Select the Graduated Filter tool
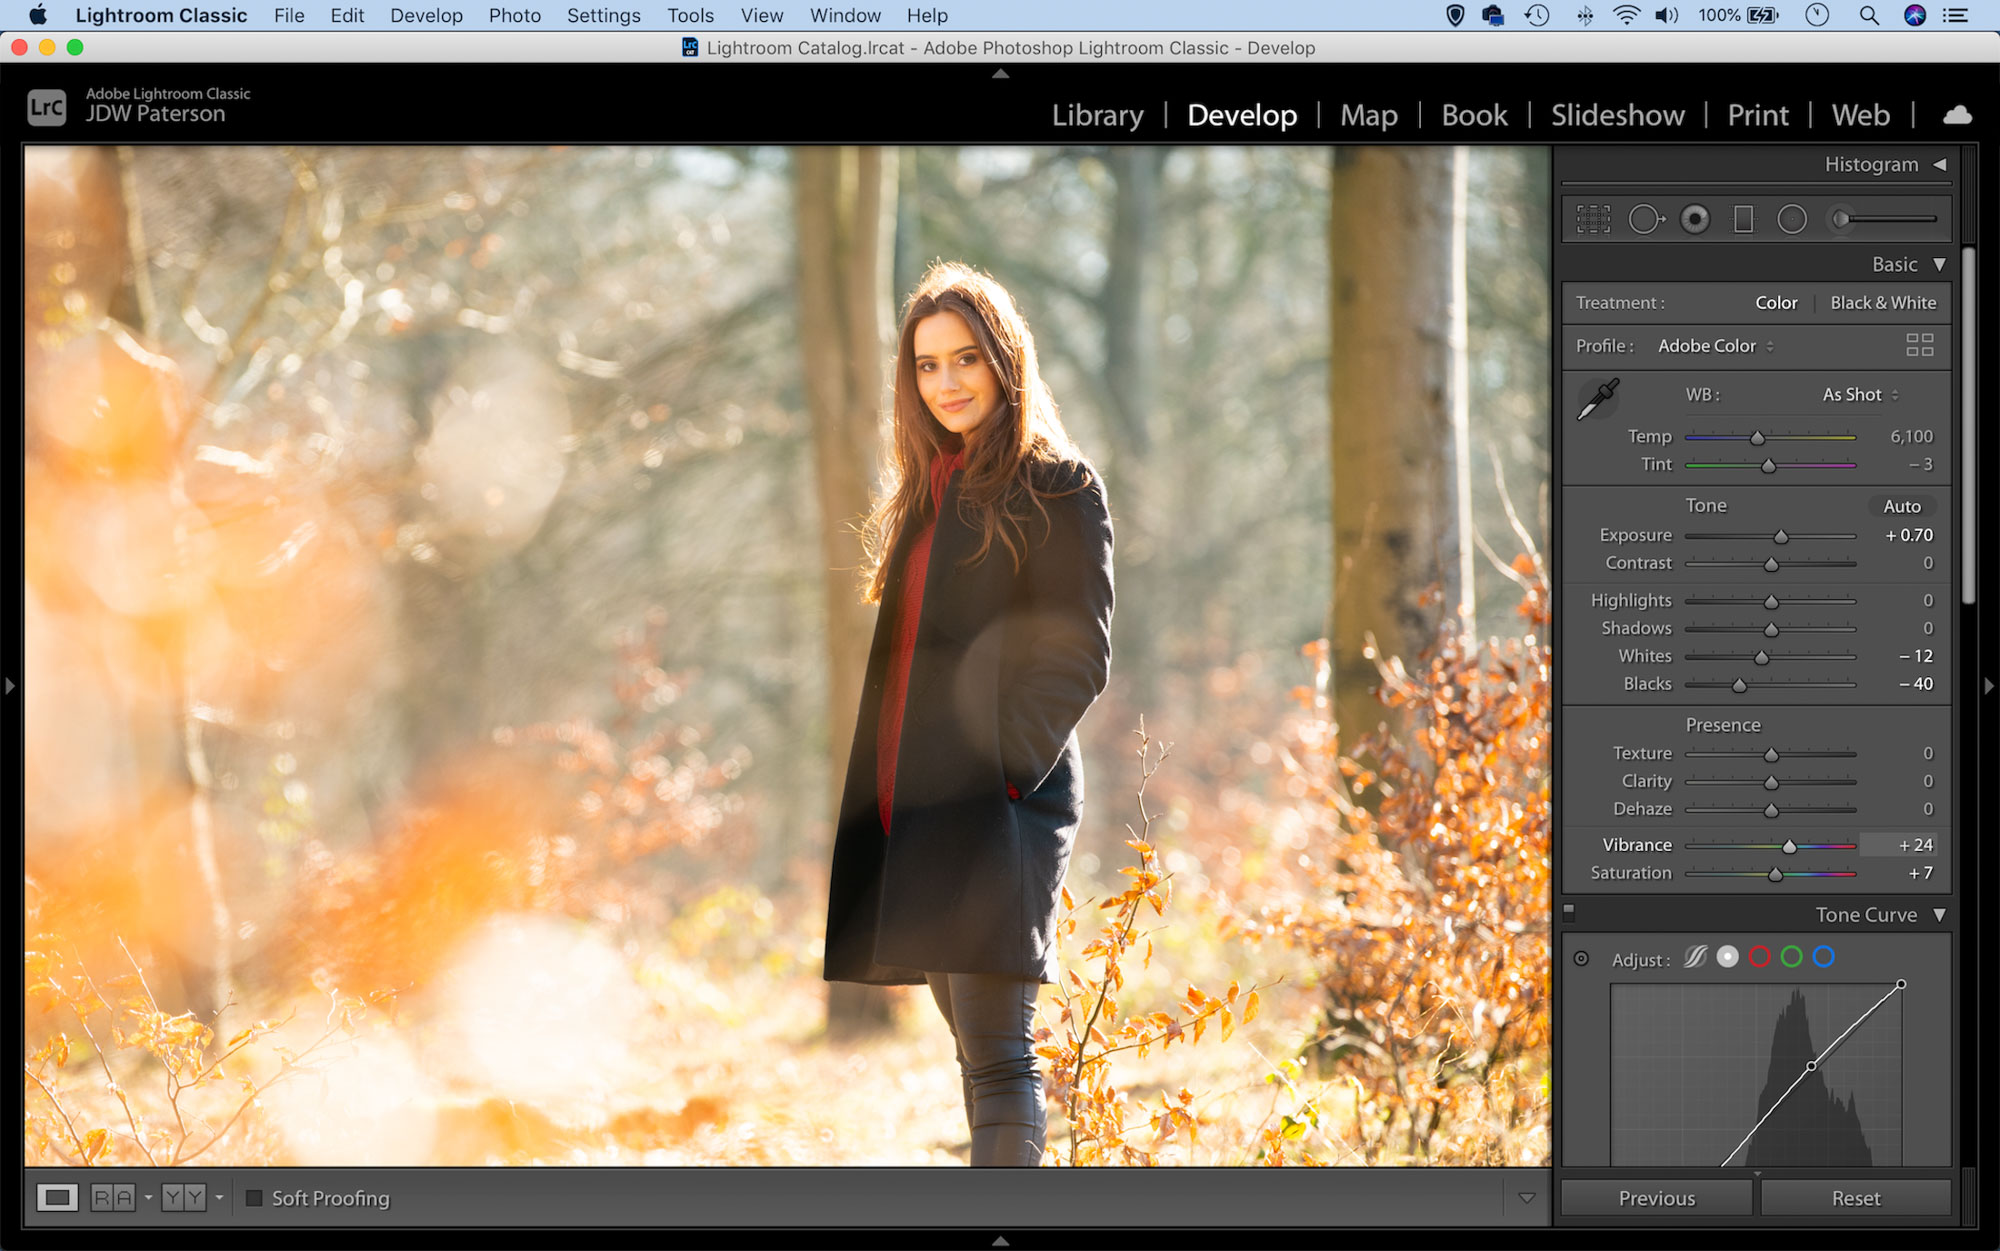This screenshot has width=2000, height=1251. tap(1744, 218)
